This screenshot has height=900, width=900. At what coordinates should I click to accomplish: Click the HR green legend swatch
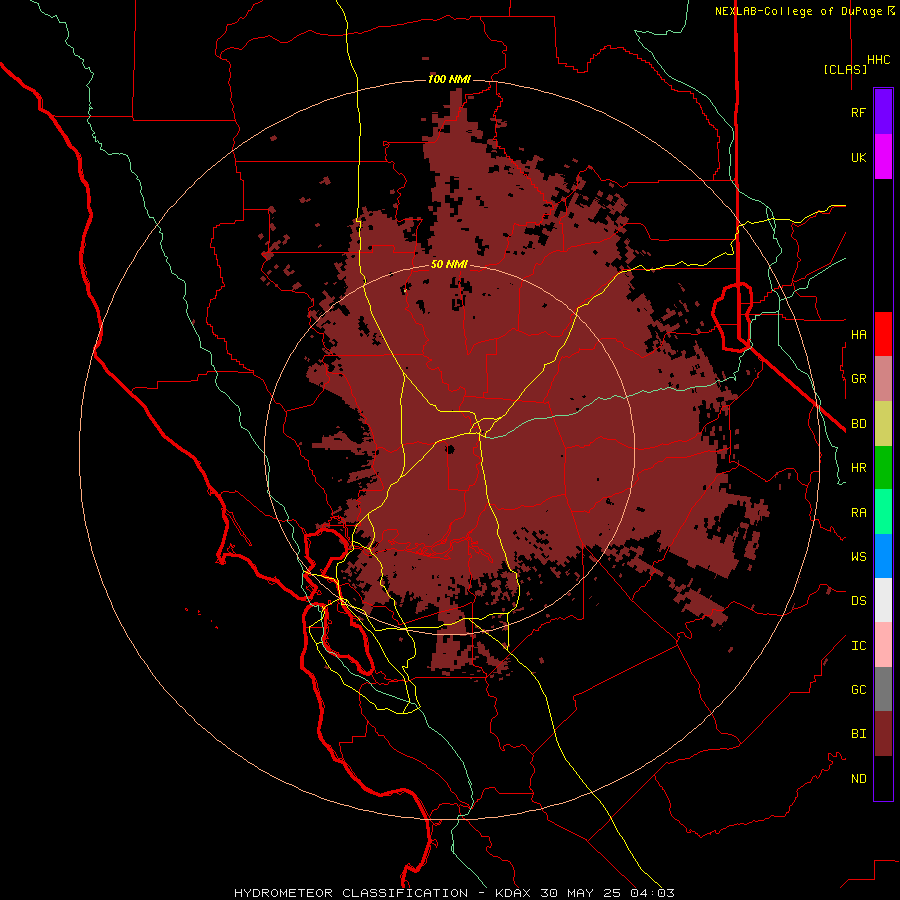click(x=883, y=467)
